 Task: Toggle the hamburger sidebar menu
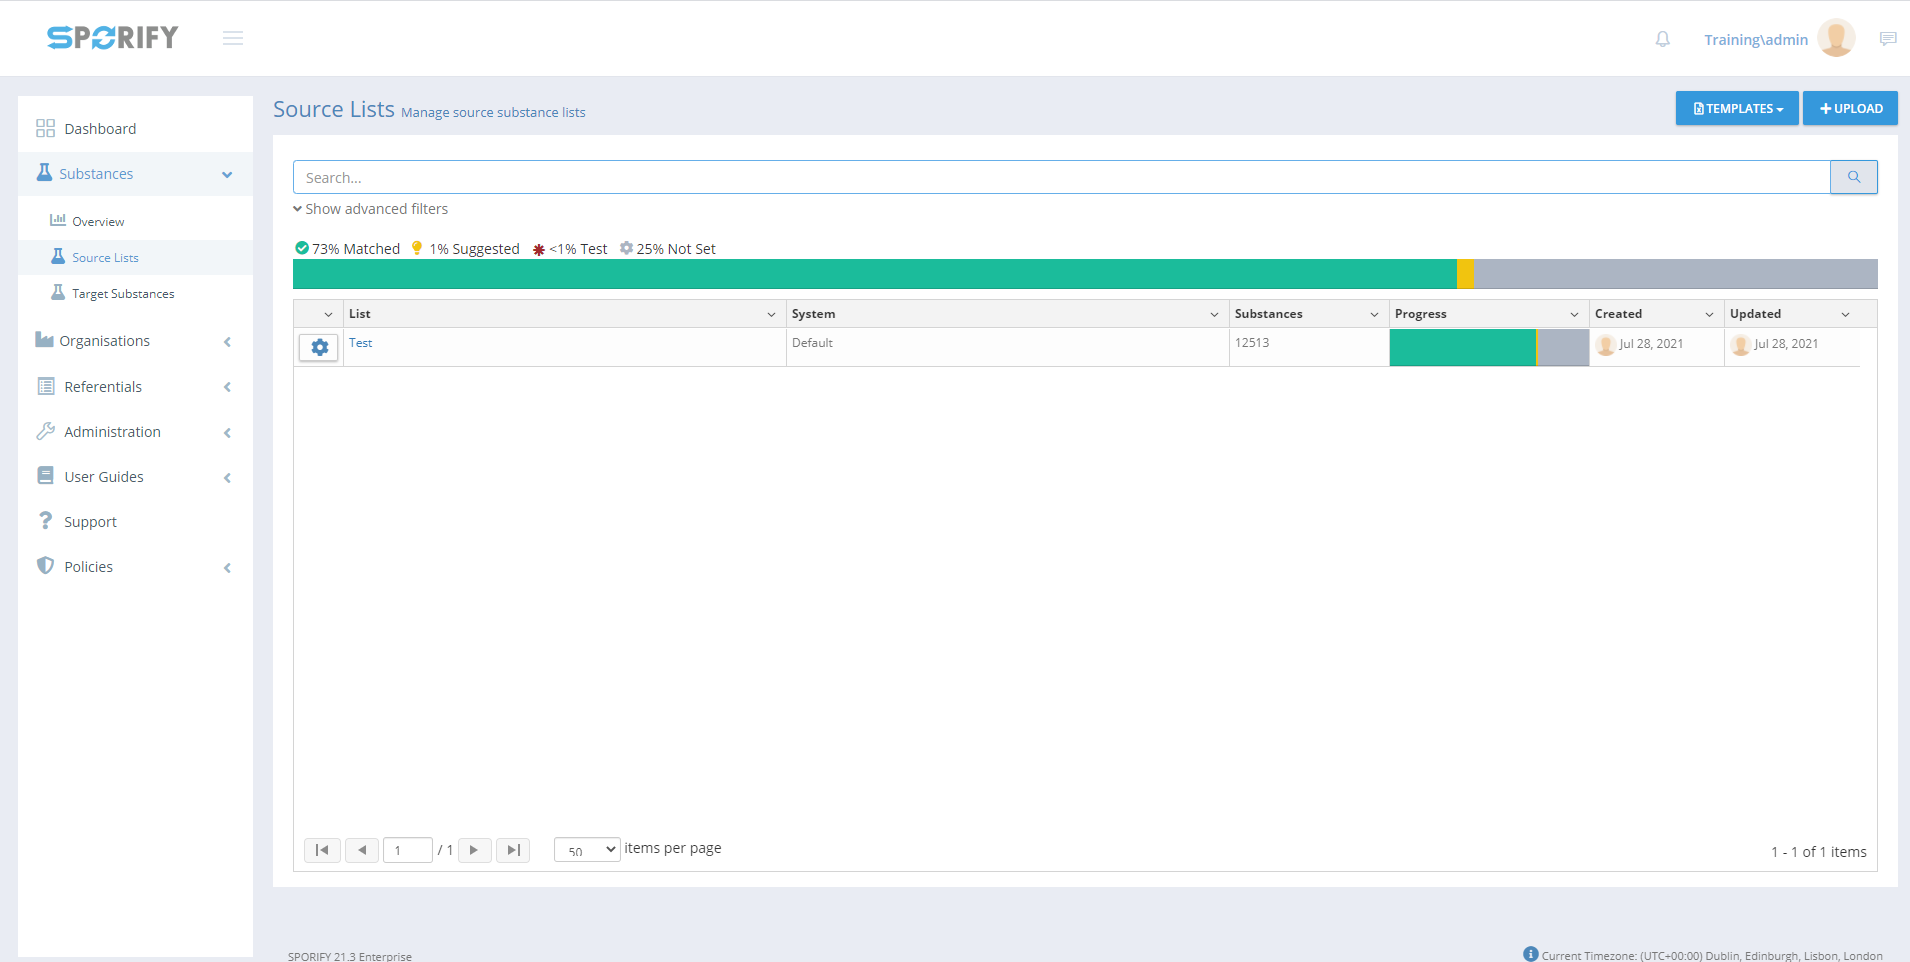[x=233, y=38]
